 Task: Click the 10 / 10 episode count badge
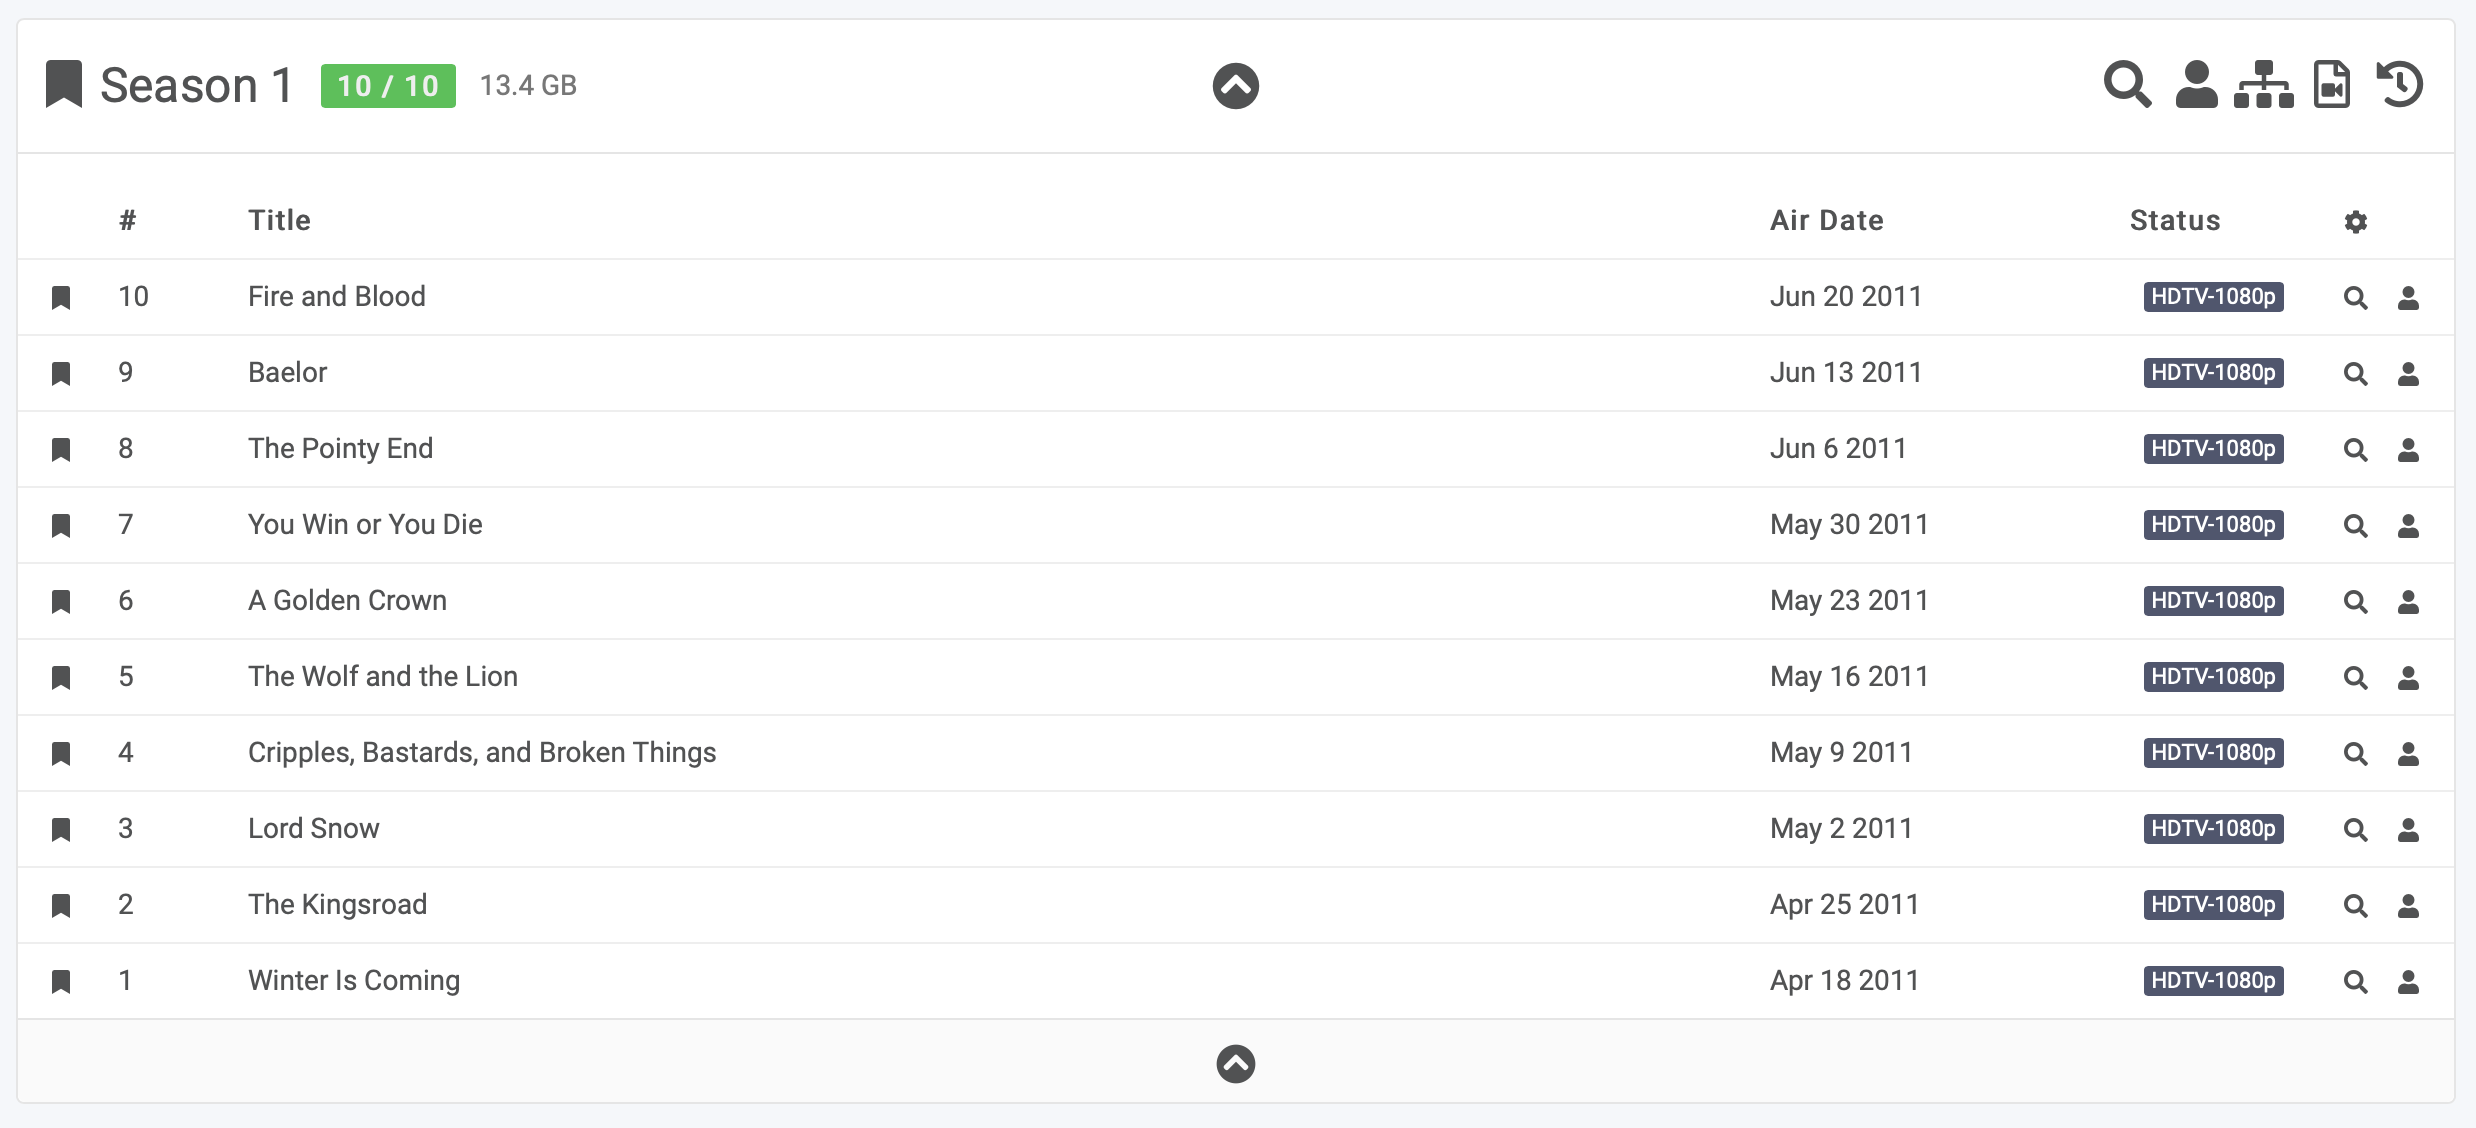click(x=388, y=86)
